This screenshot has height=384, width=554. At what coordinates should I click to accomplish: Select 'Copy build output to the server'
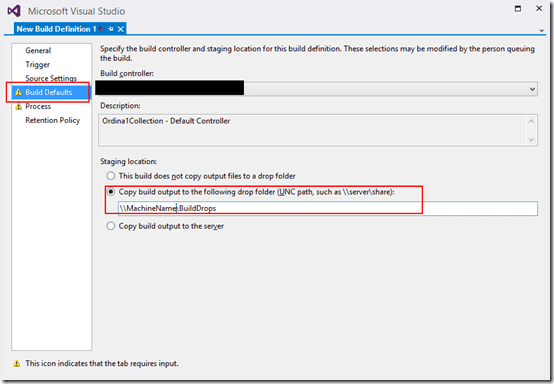point(111,226)
